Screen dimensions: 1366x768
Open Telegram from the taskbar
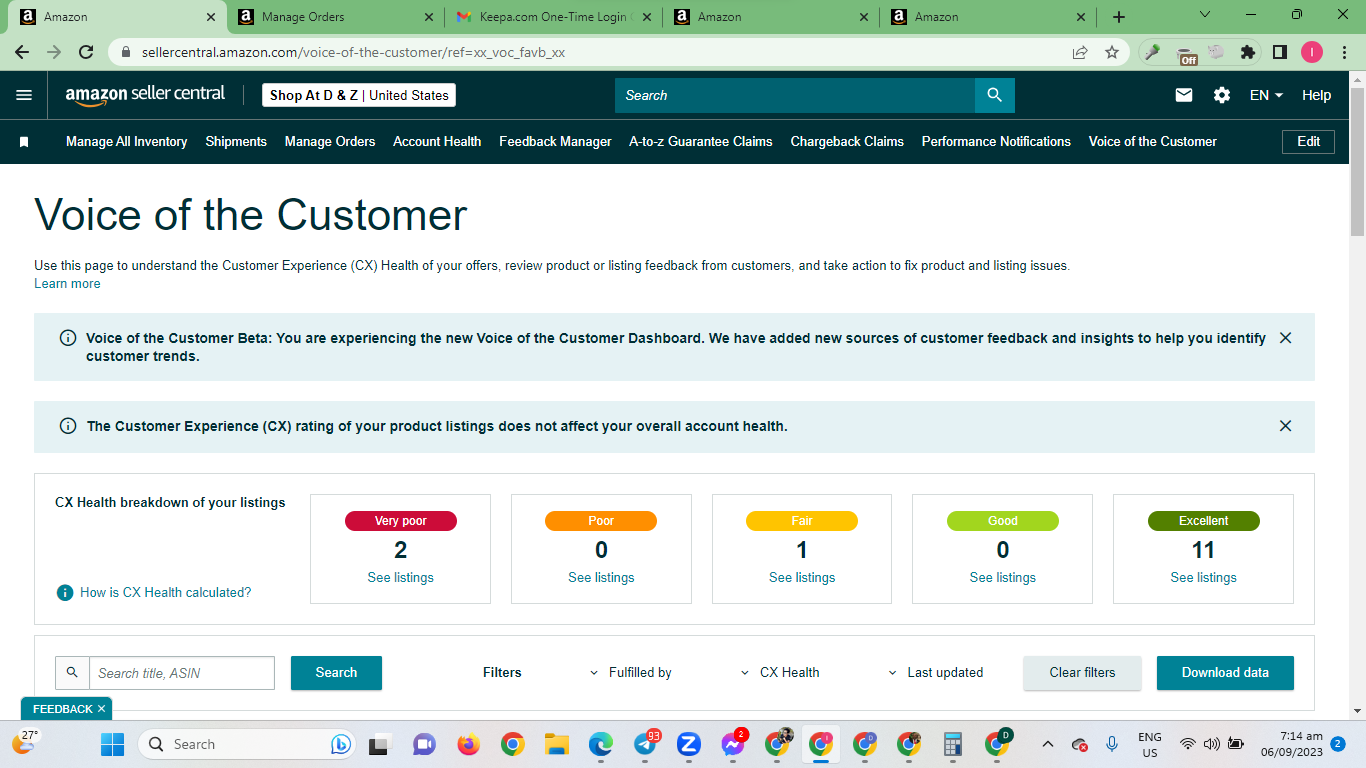[646, 744]
